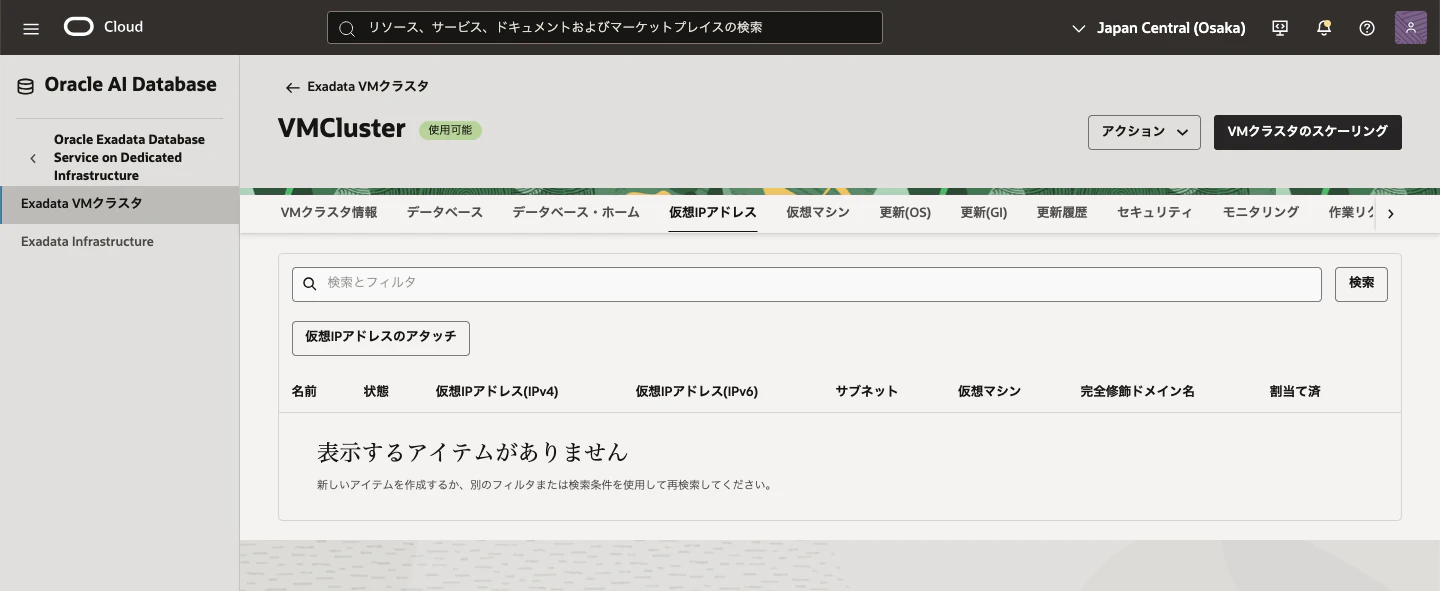Image resolution: width=1440 pixels, height=591 pixels.
Task: Switch to 更新(OS) tab
Action: coord(905,212)
